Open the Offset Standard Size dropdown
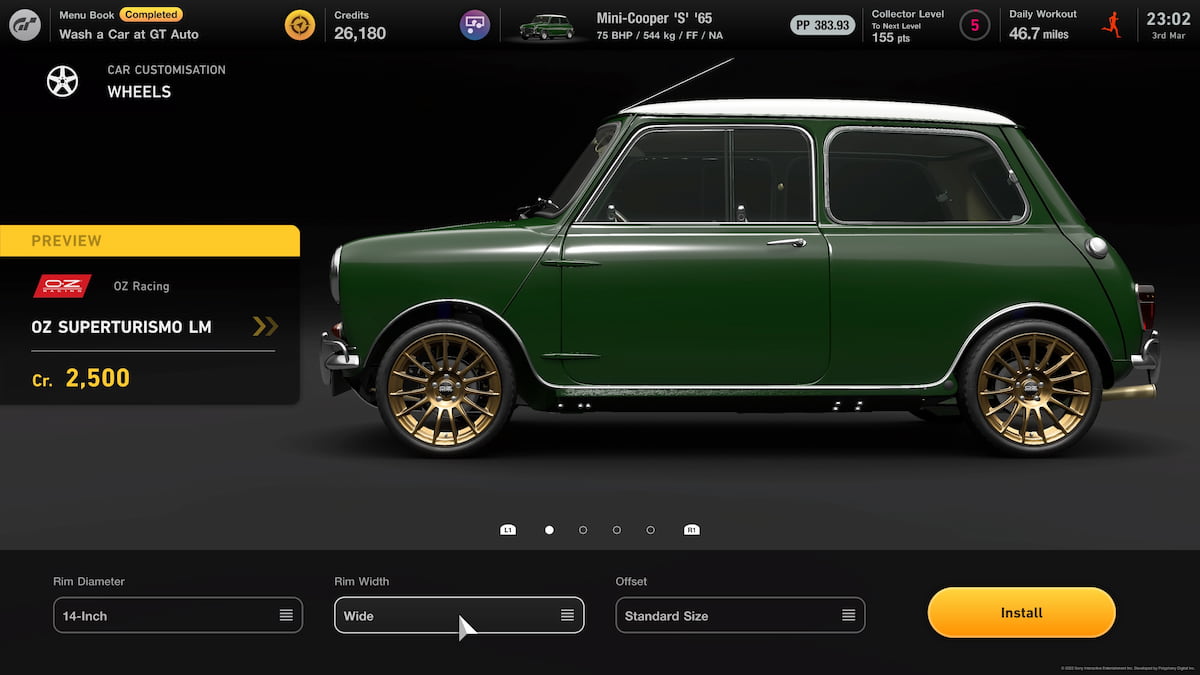The width and height of the screenshot is (1200, 675). (x=740, y=615)
